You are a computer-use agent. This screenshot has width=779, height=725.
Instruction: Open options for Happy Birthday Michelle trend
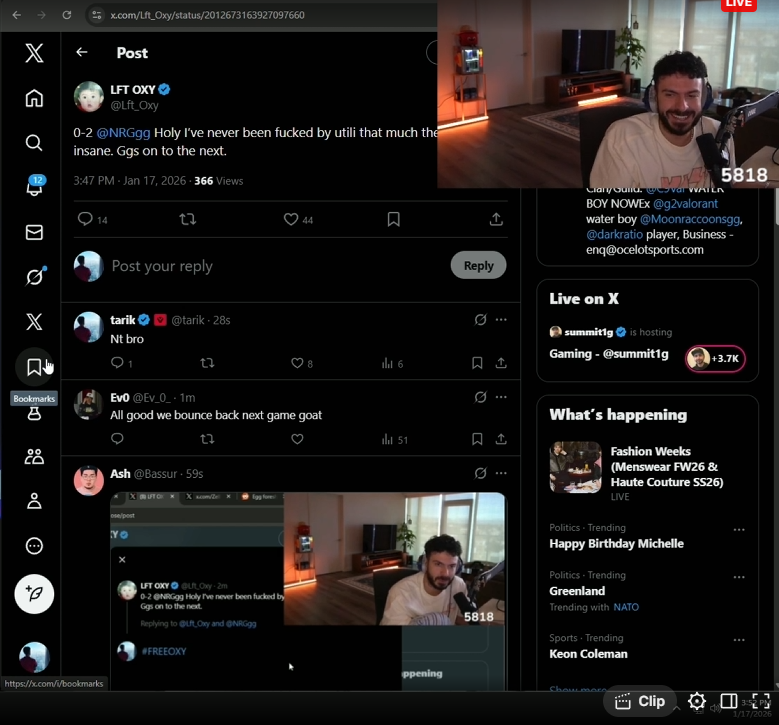pos(739,530)
